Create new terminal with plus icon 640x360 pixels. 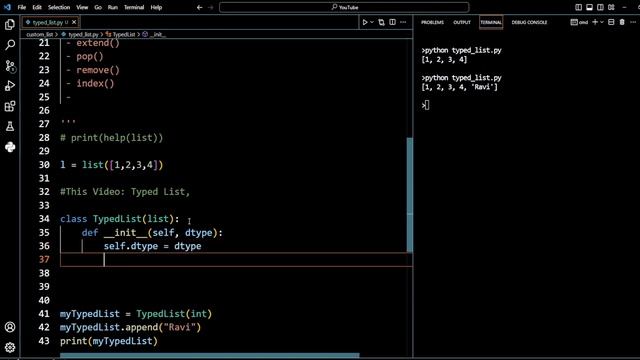tap(595, 22)
